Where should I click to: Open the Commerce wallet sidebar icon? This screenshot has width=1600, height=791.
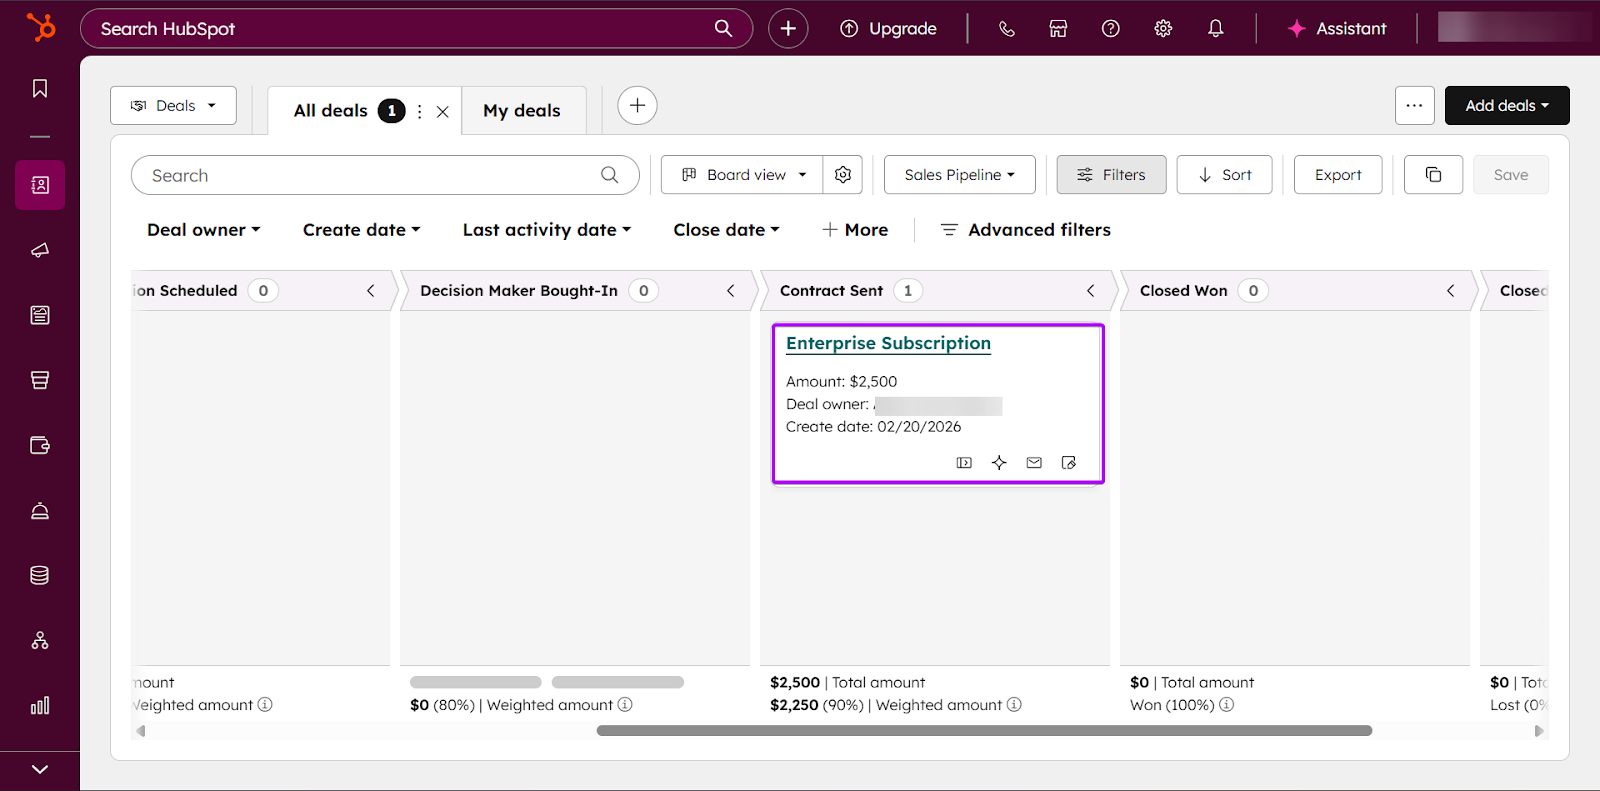(x=40, y=445)
